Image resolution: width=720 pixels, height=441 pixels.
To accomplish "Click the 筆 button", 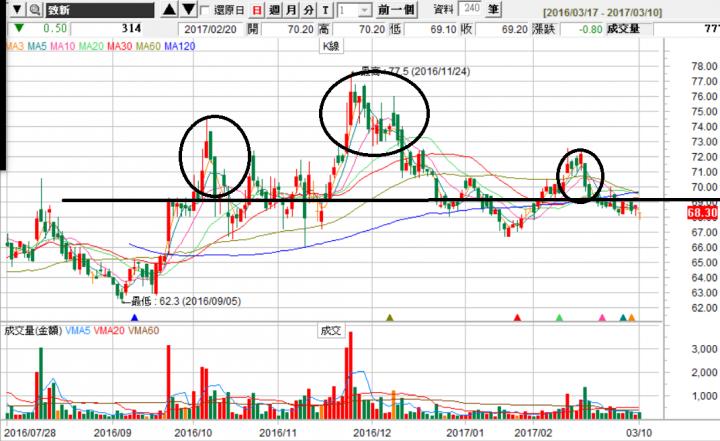I will pyautogui.click(x=494, y=9).
